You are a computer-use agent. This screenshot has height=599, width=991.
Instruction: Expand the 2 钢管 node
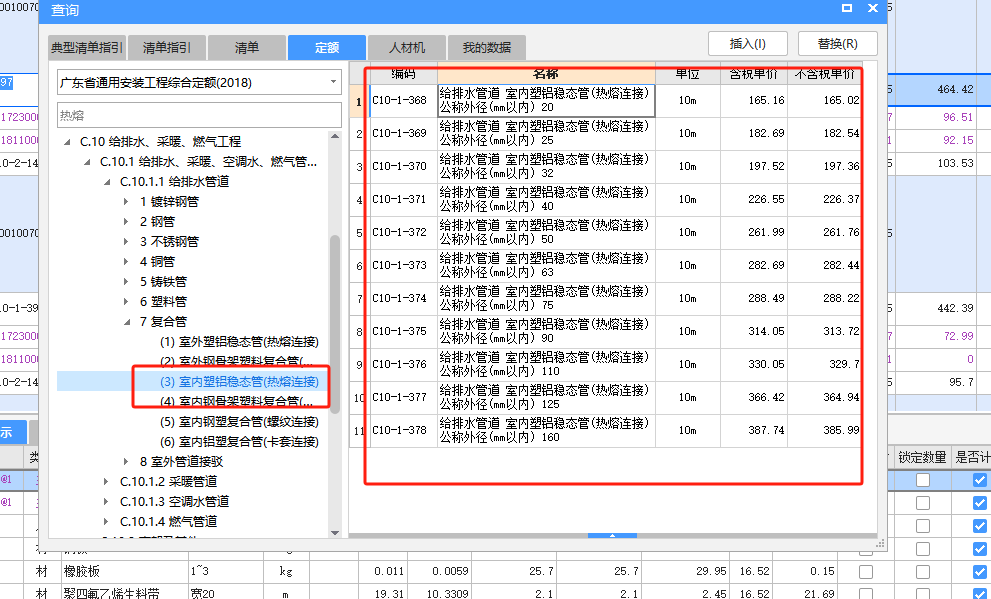coord(126,222)
